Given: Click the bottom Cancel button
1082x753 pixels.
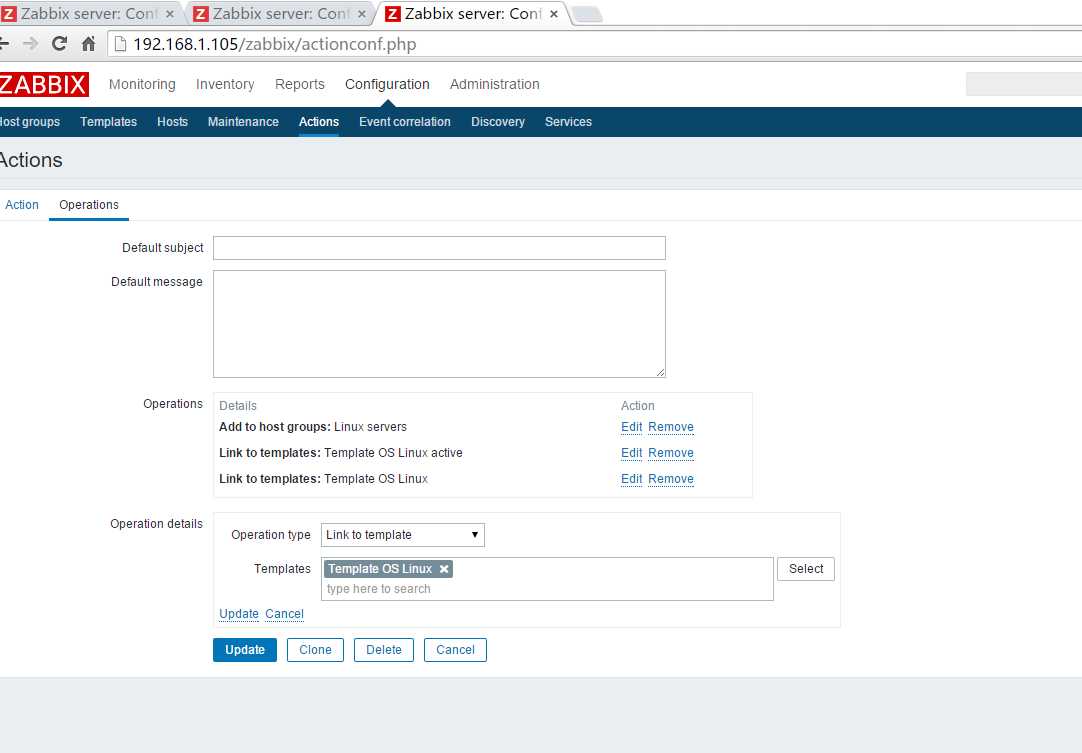Looking at the screenshot, I should 455,649.
